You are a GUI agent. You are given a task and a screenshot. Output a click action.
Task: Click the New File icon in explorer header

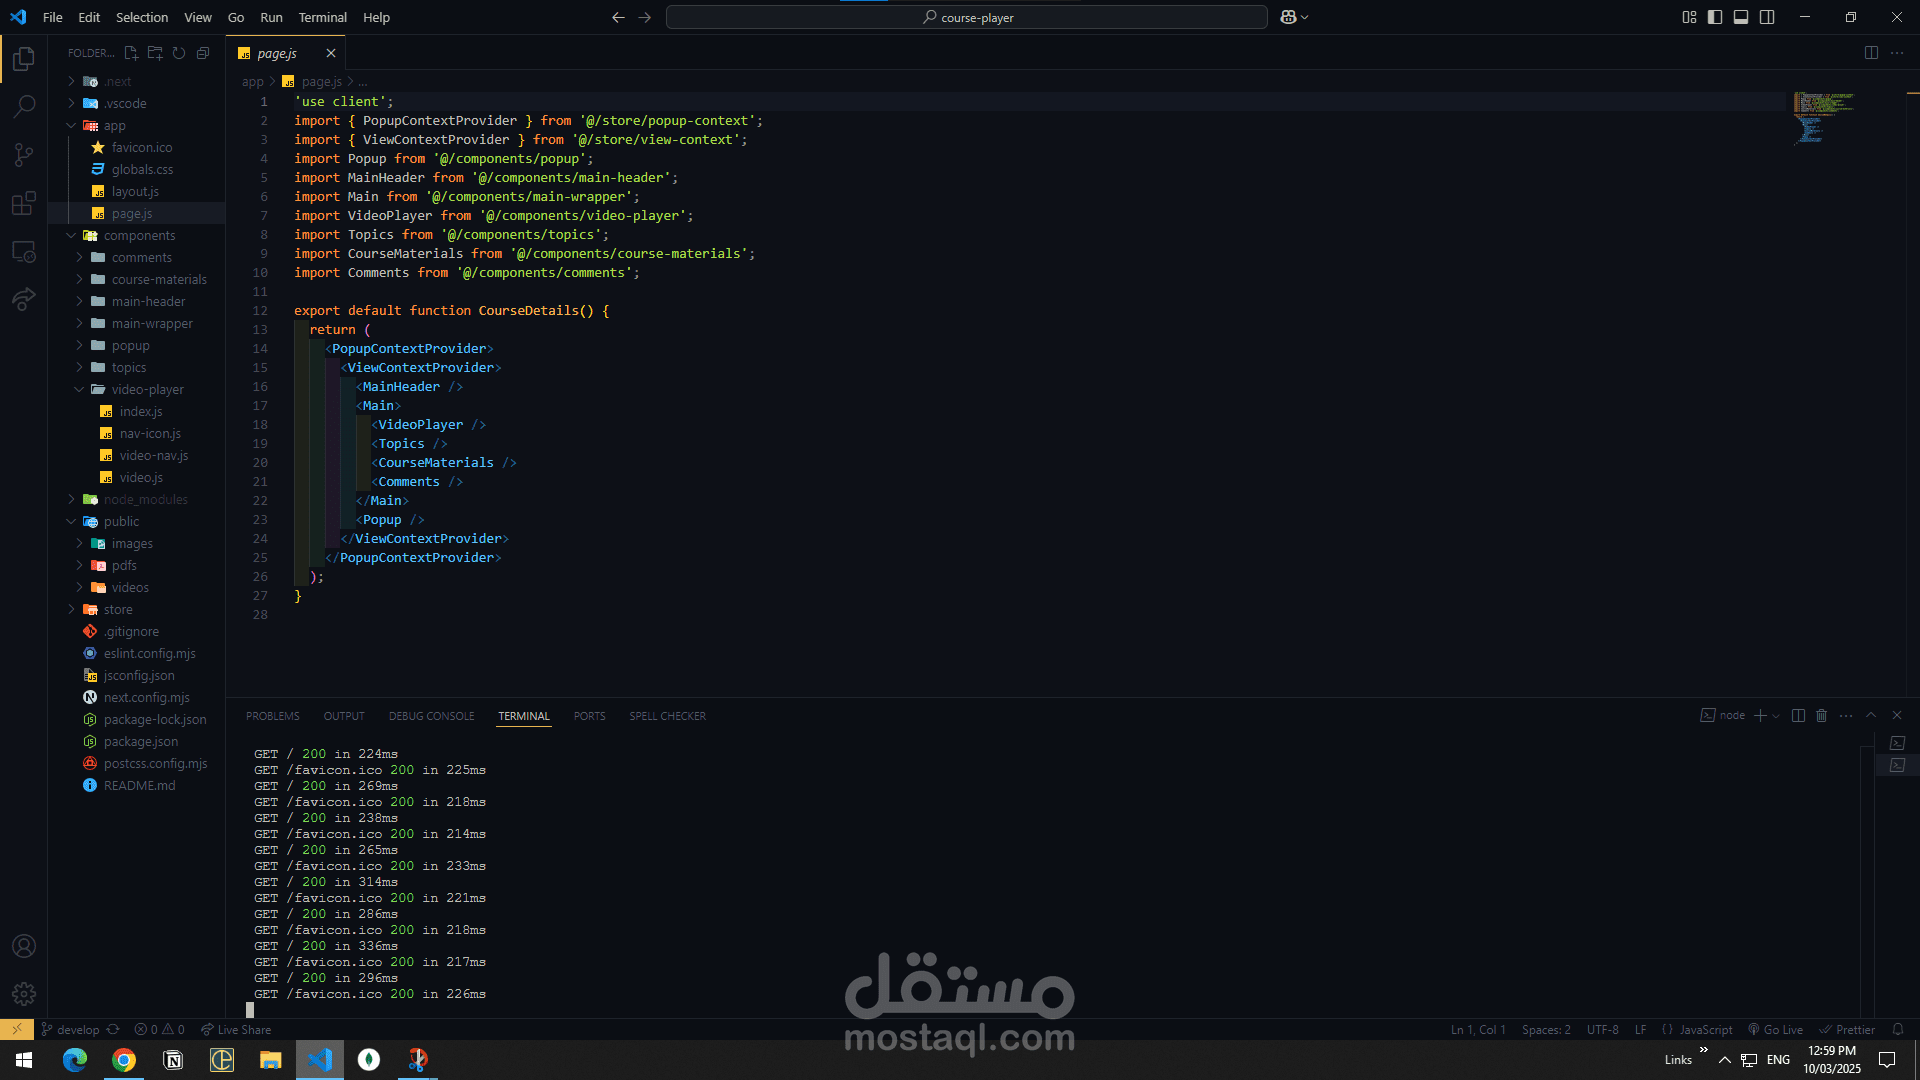pyautogui.click(x=131, y=53)
